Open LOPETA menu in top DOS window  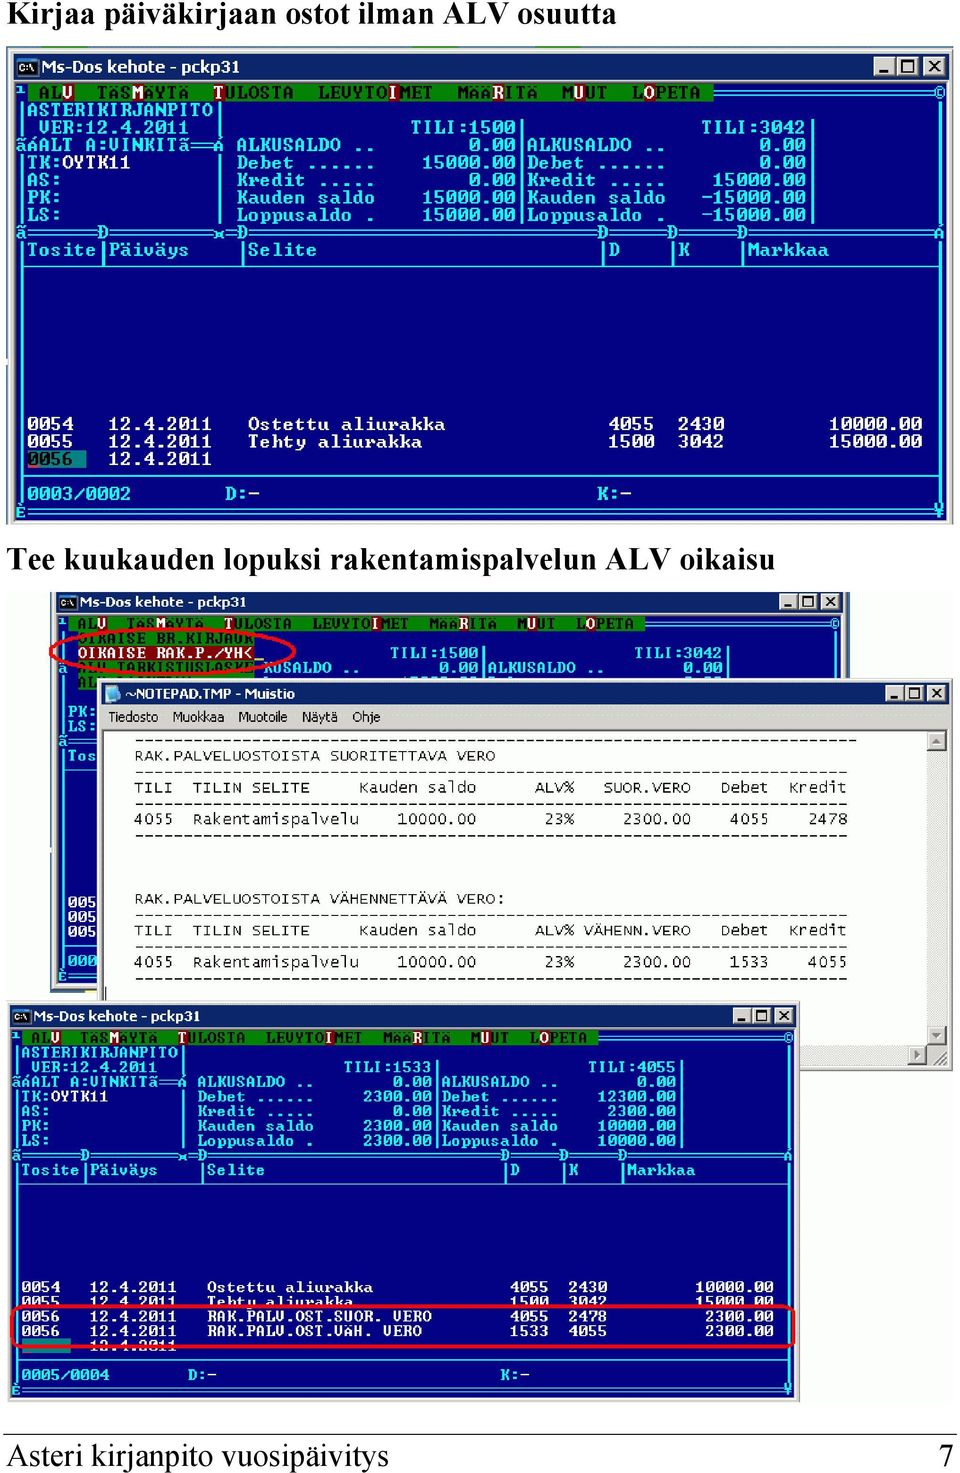[x=666, y=92]
